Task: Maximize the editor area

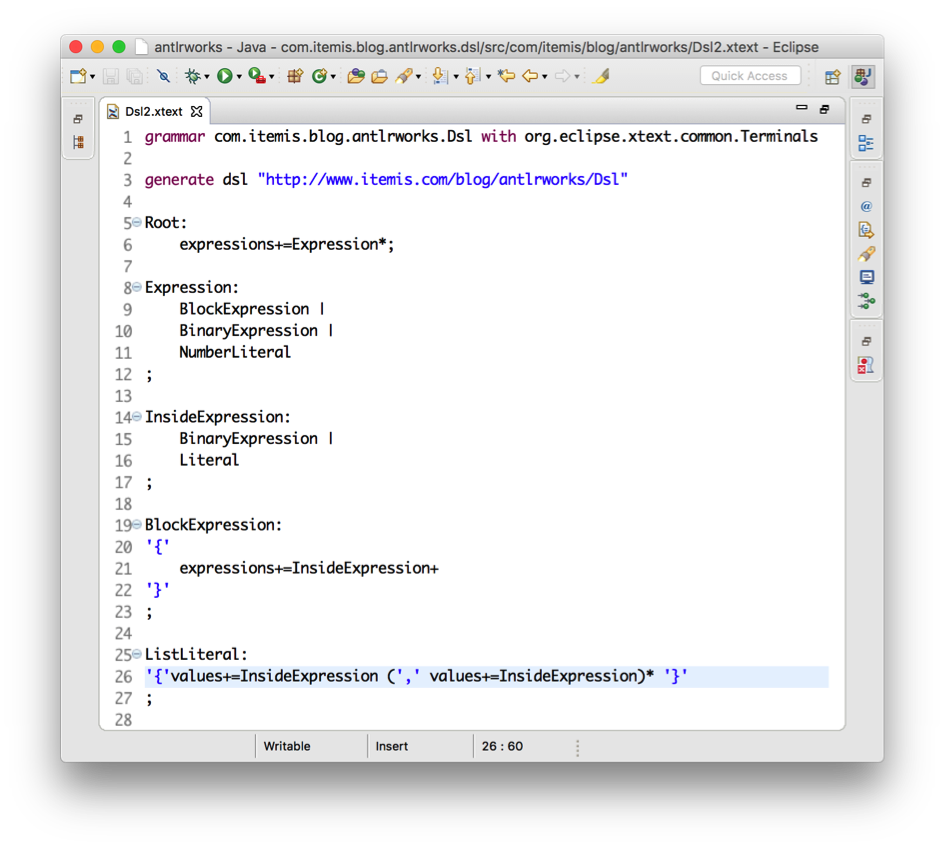Action: 824,109
